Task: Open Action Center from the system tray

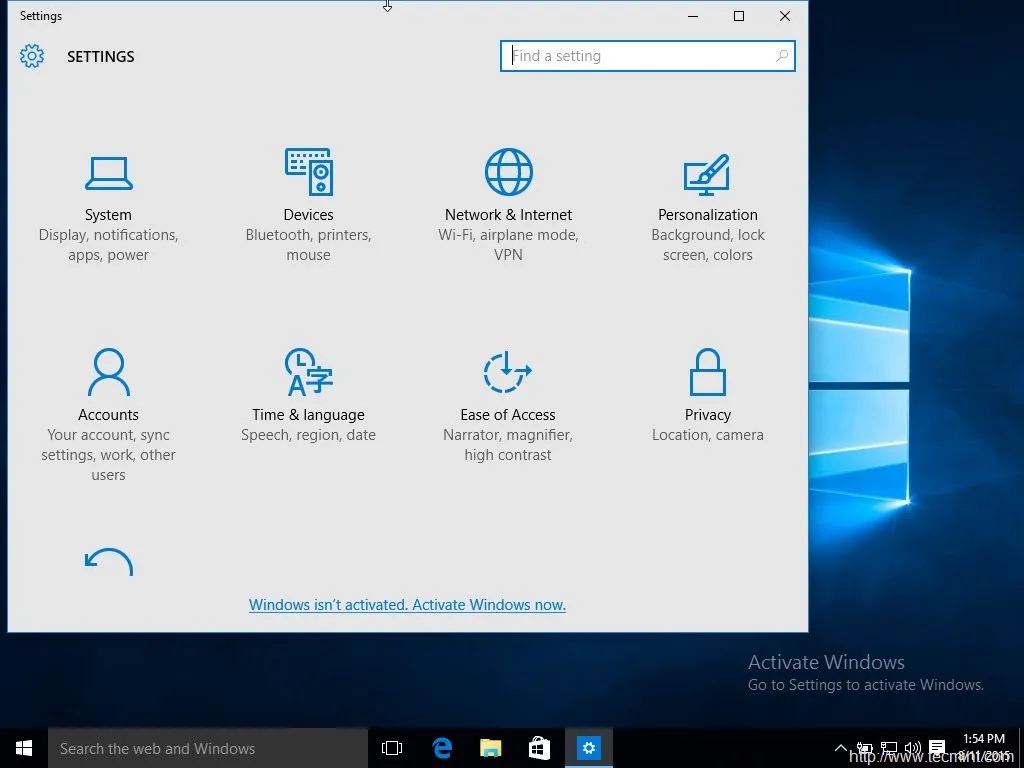Action: pos(937,748)
